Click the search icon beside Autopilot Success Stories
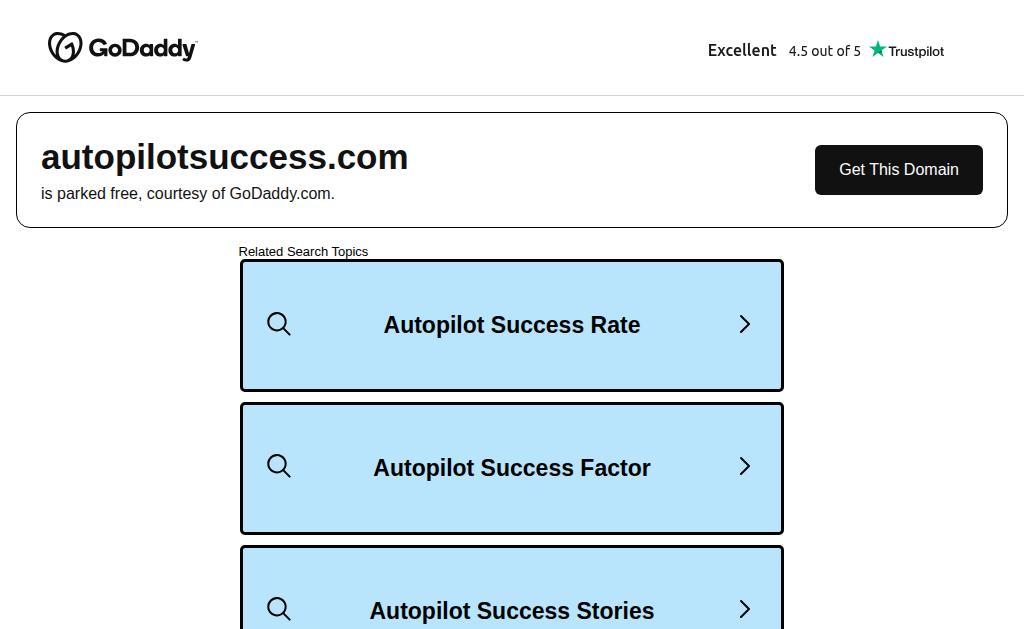Viewport: 1024px width, 629px height. [279, 609]
